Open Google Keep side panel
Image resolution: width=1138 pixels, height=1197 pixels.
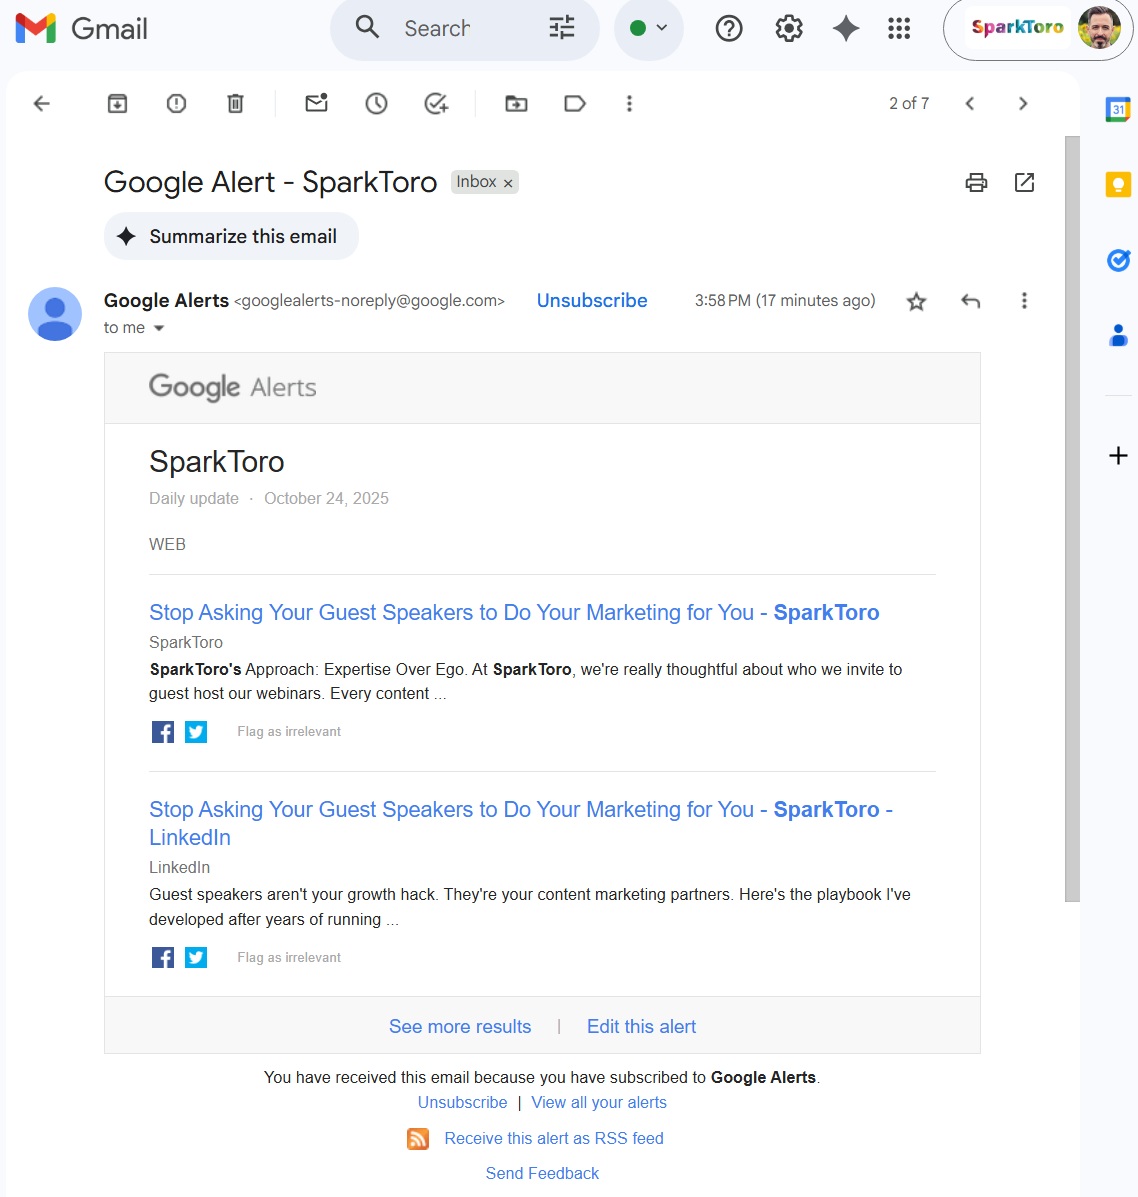1118,184
